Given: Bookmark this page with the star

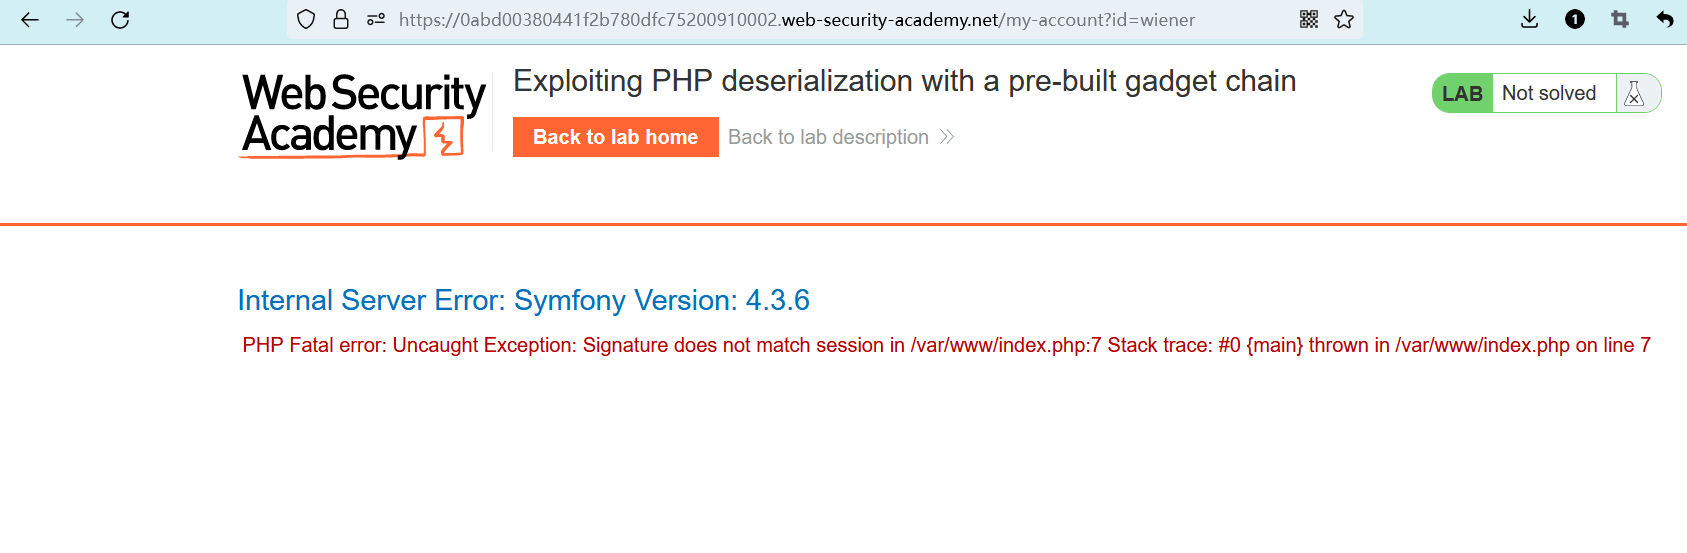Looking at the screenshot, I should point(1344,20).
